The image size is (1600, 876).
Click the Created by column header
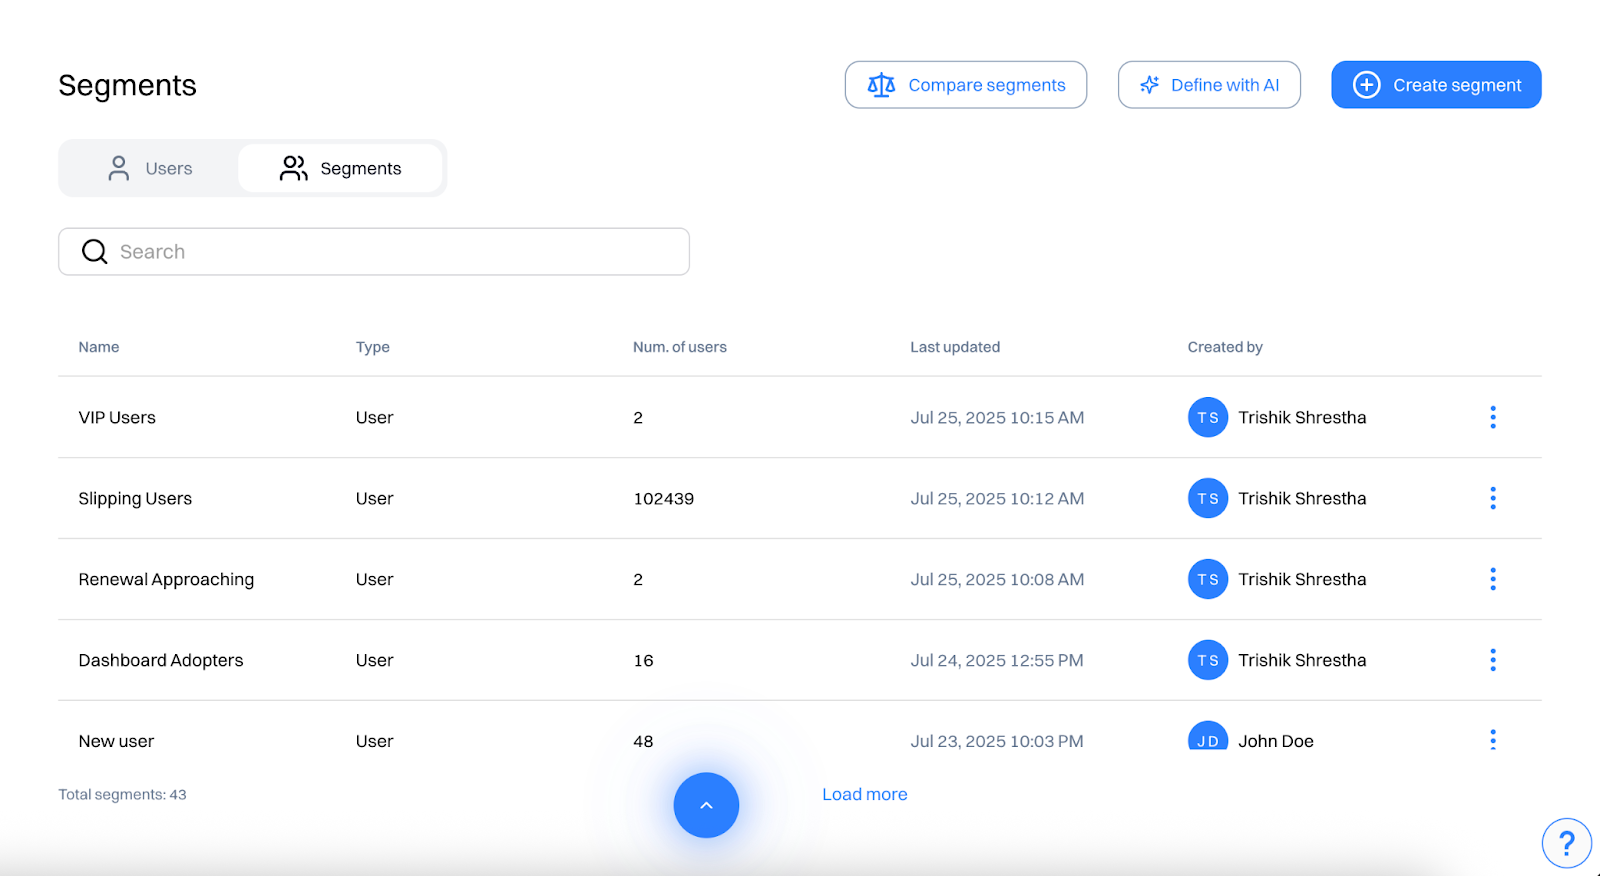pos(1225,347)
